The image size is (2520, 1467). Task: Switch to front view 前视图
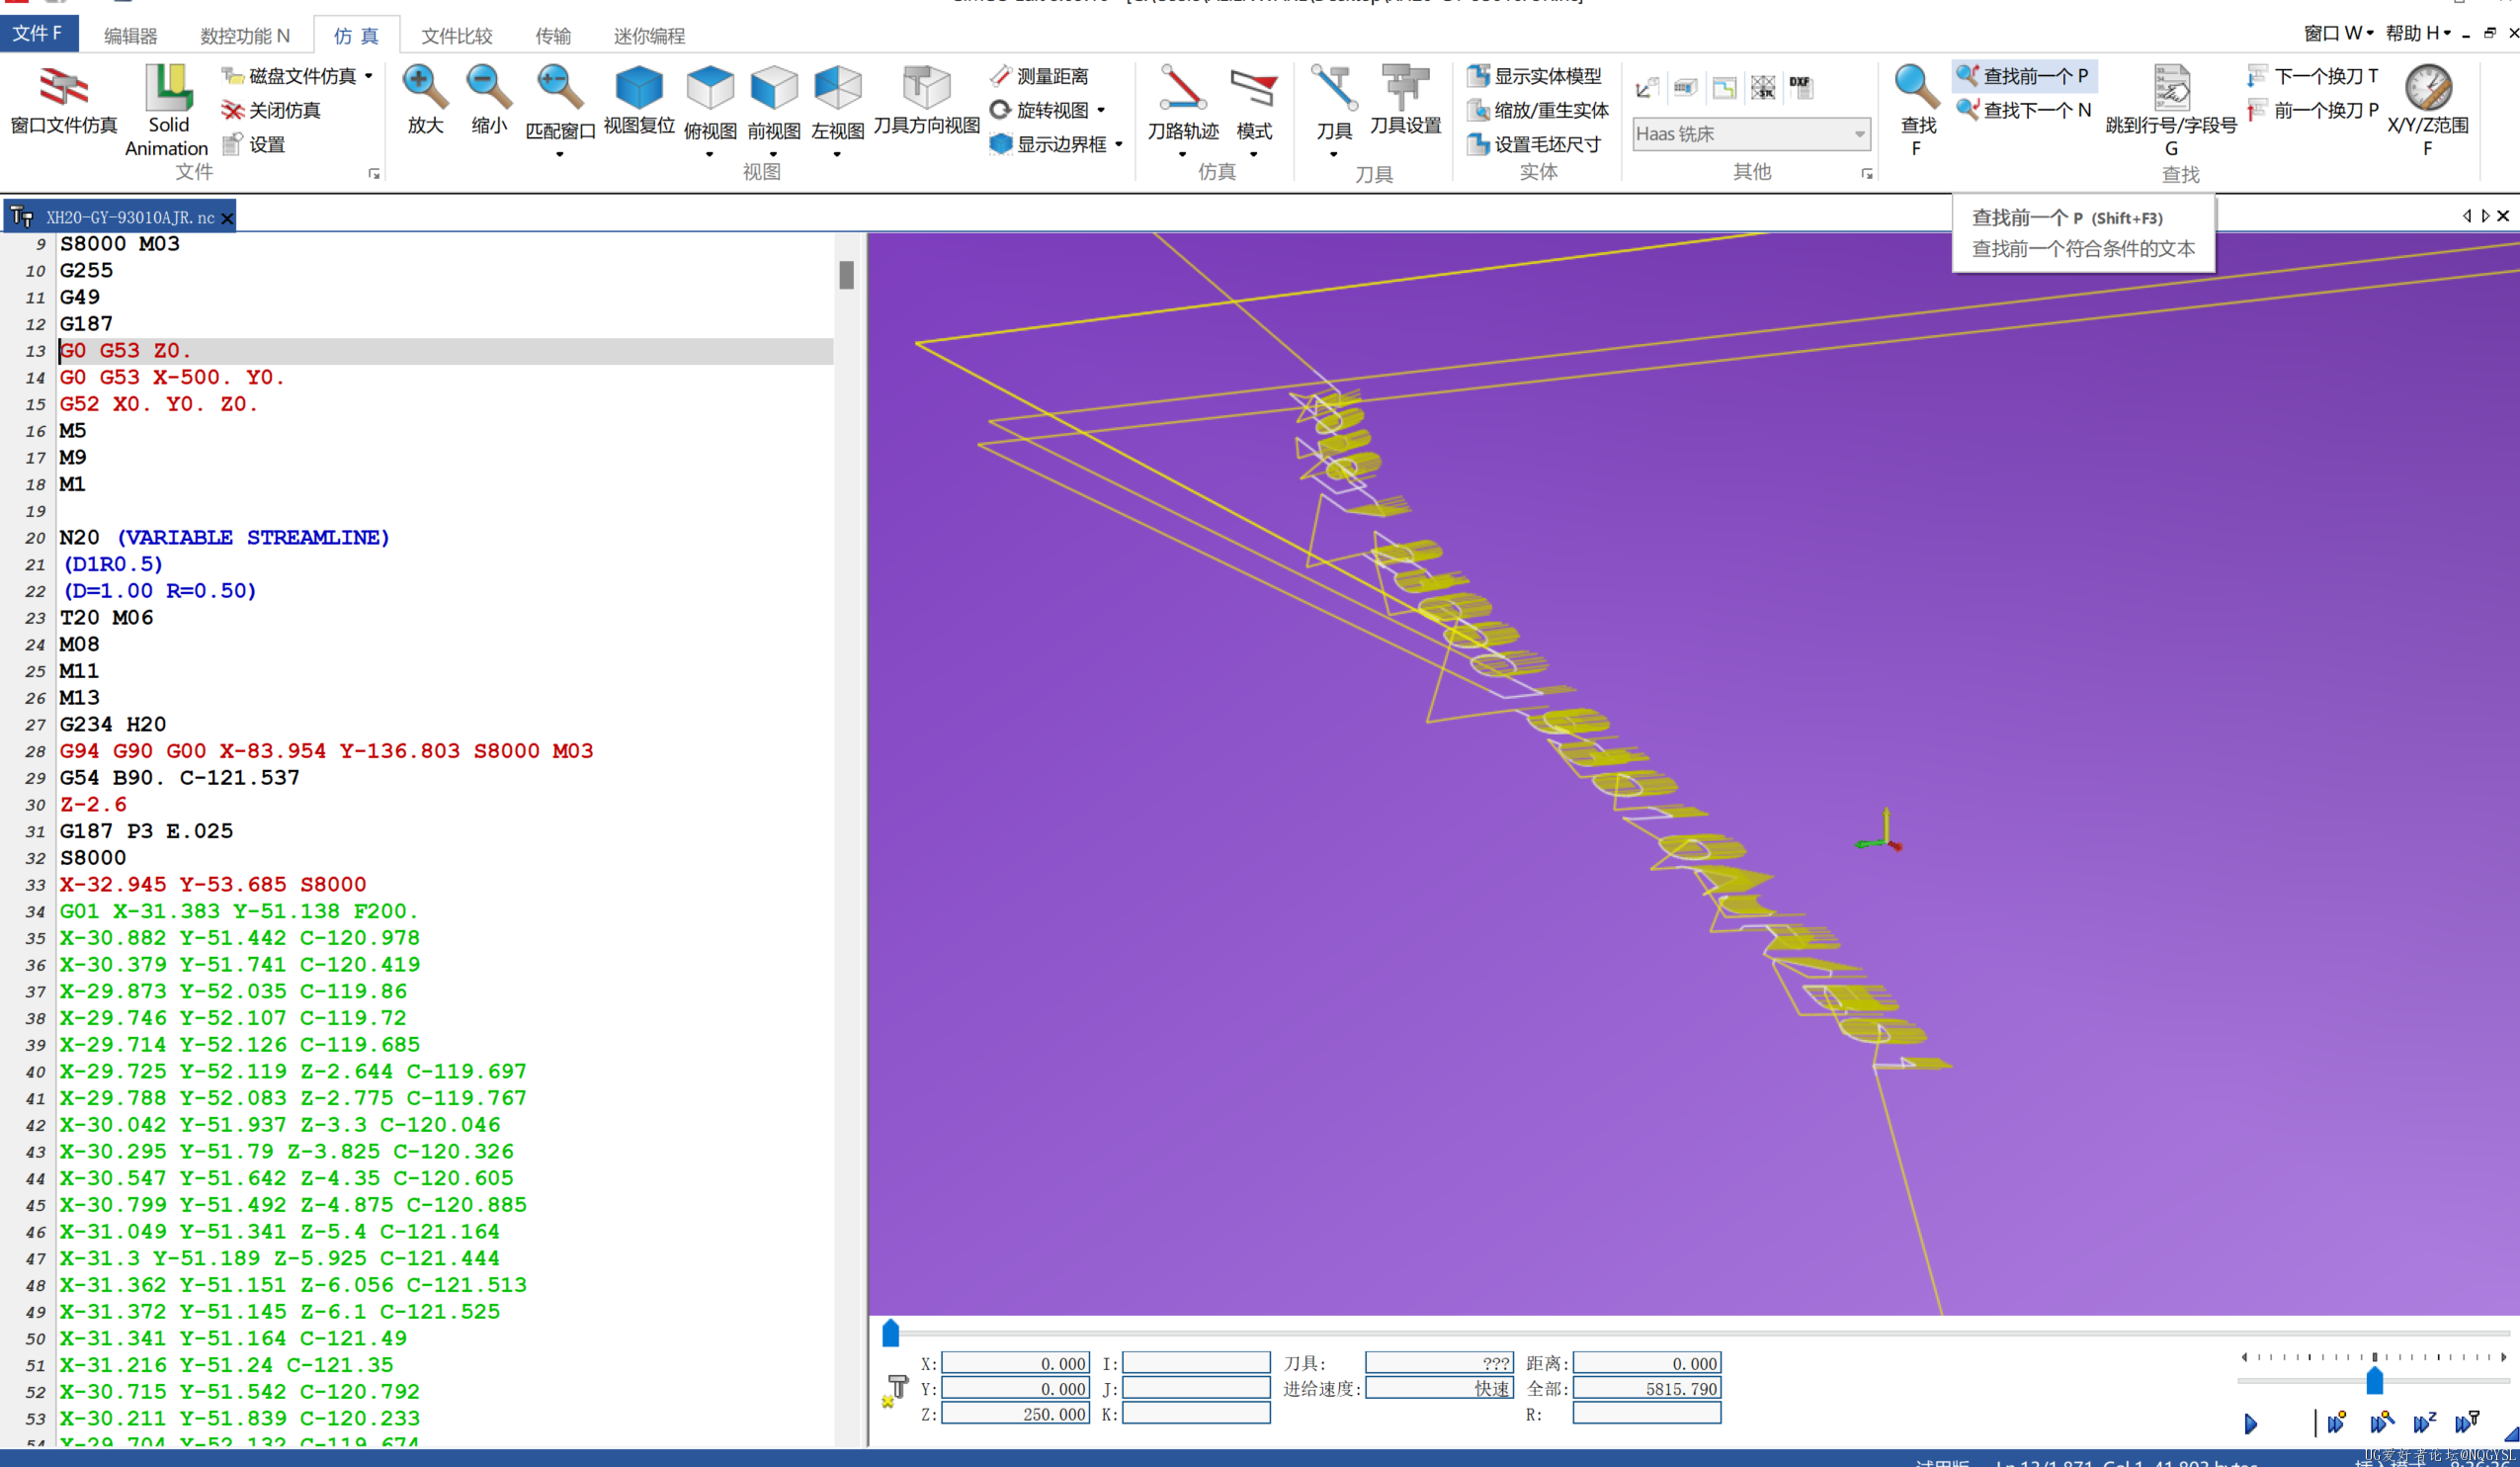tap(773, 100)
